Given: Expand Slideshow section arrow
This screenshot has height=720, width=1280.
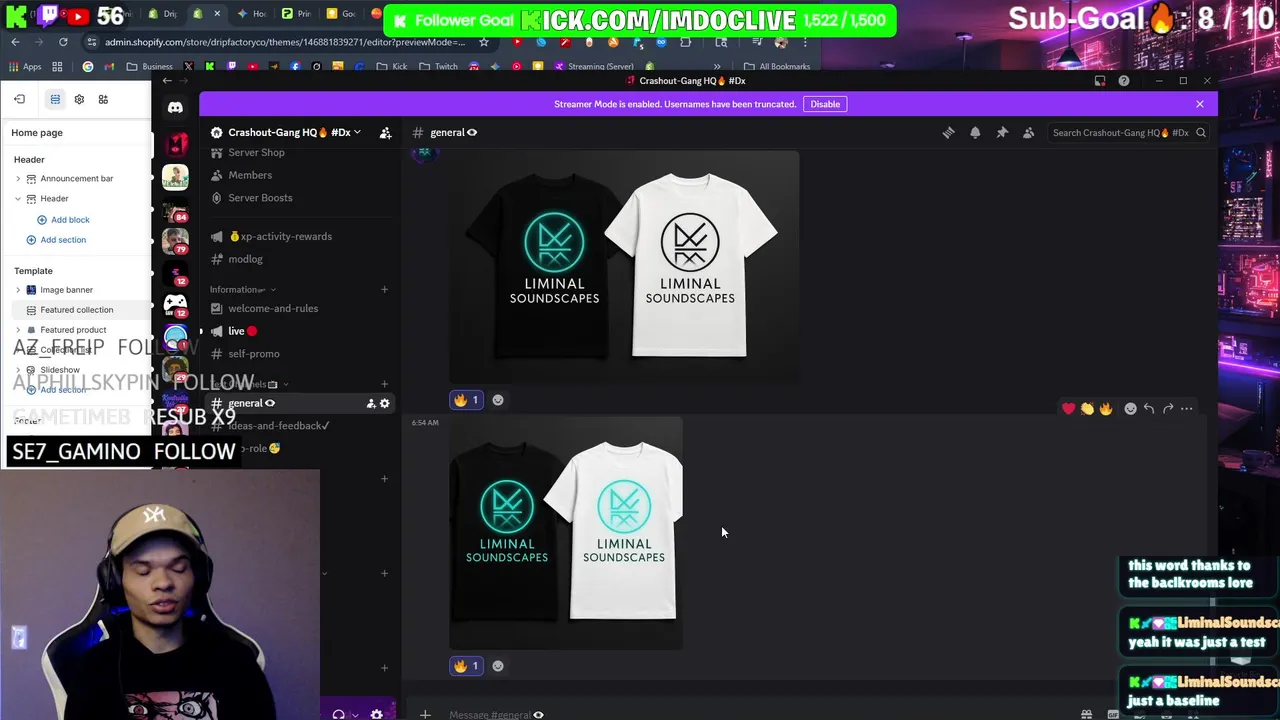Looking at the screenshot, I should 18,370.
